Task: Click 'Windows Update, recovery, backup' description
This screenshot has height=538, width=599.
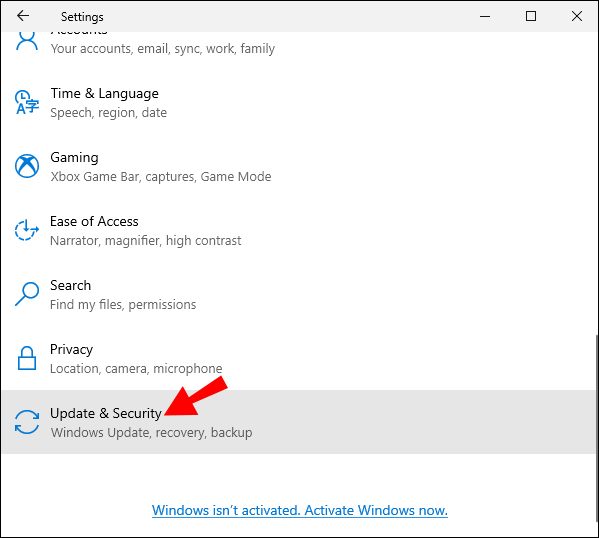Action: click(x=151, y=433)
